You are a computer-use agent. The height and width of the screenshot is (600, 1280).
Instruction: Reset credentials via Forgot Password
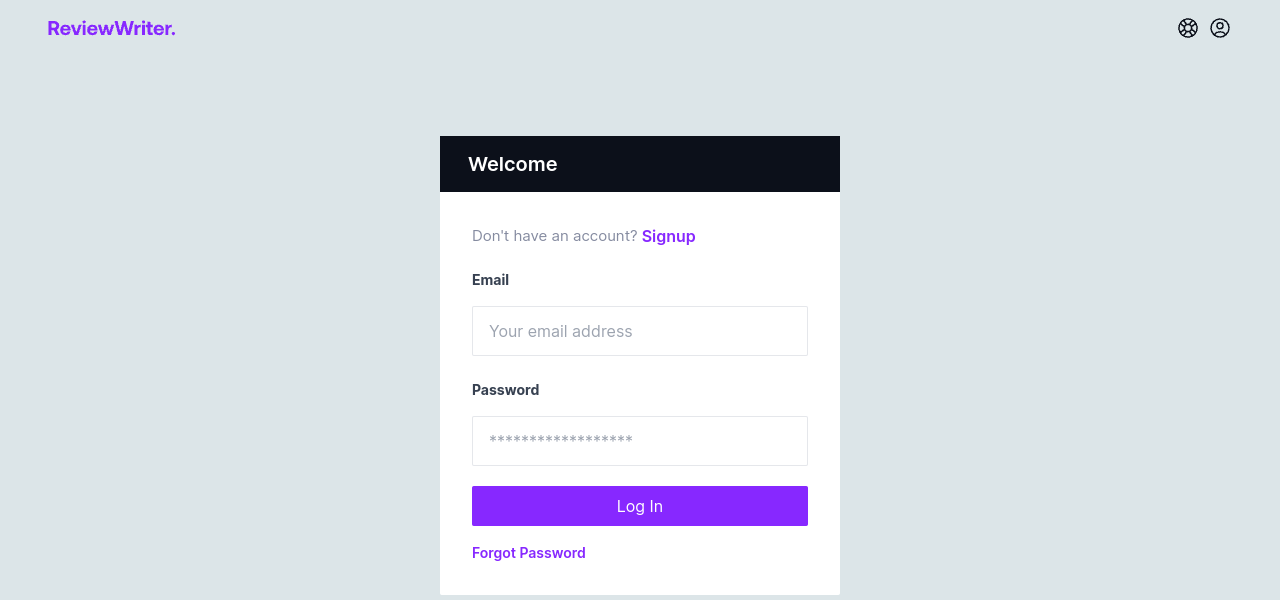[x=529, y=553]
